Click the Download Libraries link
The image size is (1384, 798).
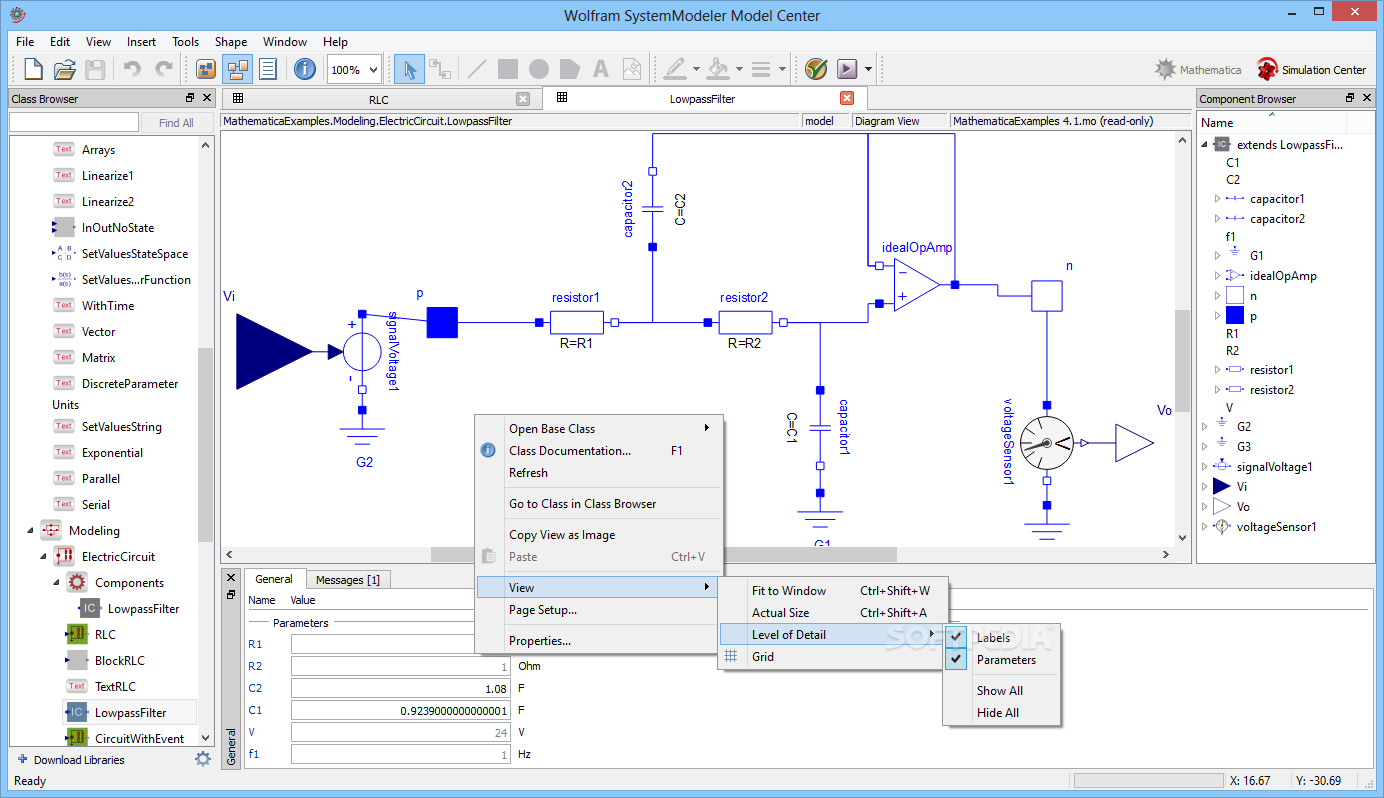coord(79,760)
